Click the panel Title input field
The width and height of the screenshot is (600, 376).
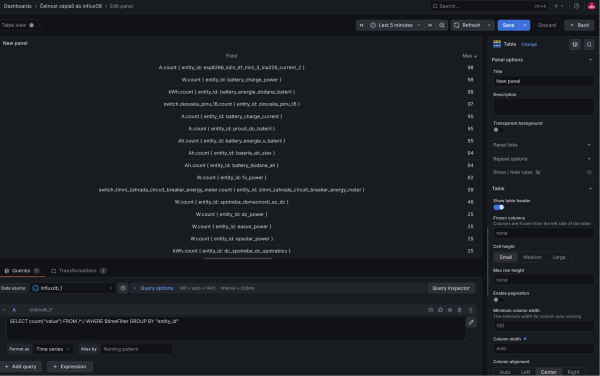coord(543,81)
